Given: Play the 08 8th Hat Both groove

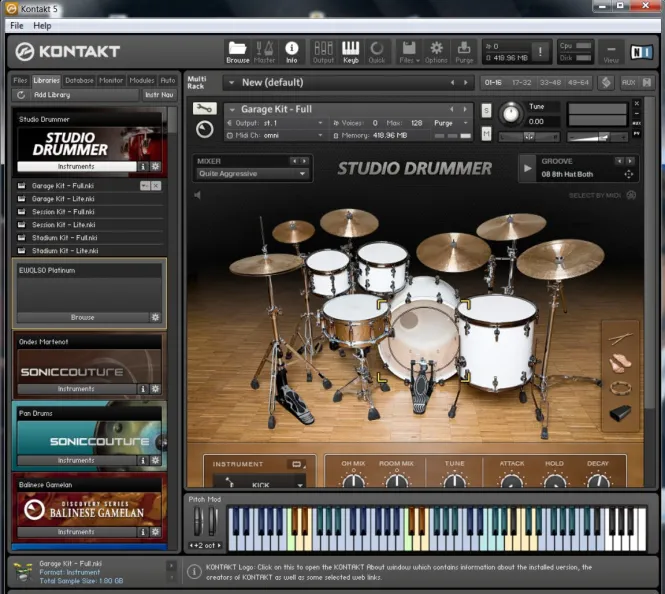Looking at the screenshot, I should click(x=527, y=168).
